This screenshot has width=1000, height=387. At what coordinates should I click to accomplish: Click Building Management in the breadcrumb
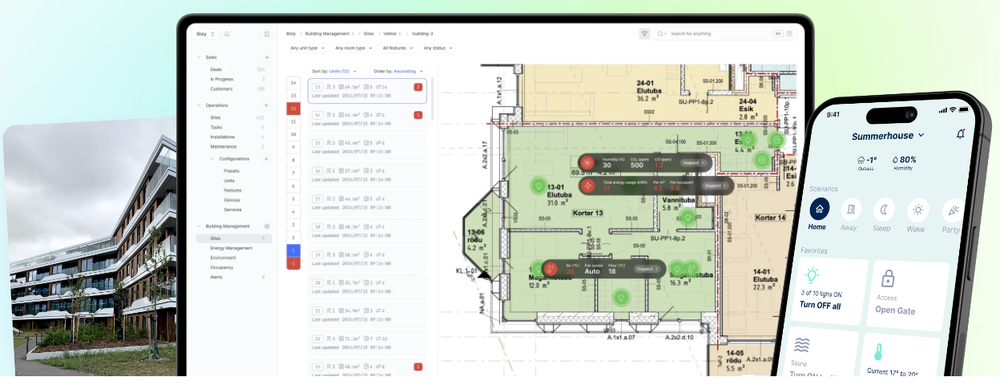tap(328, 33)
